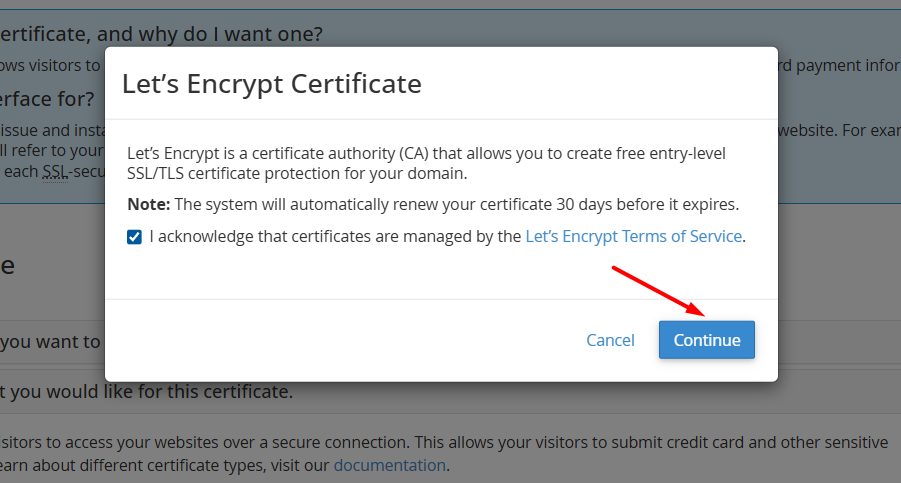
Task: Click "you would like for this certificate" text
Action: pos(150,391)
